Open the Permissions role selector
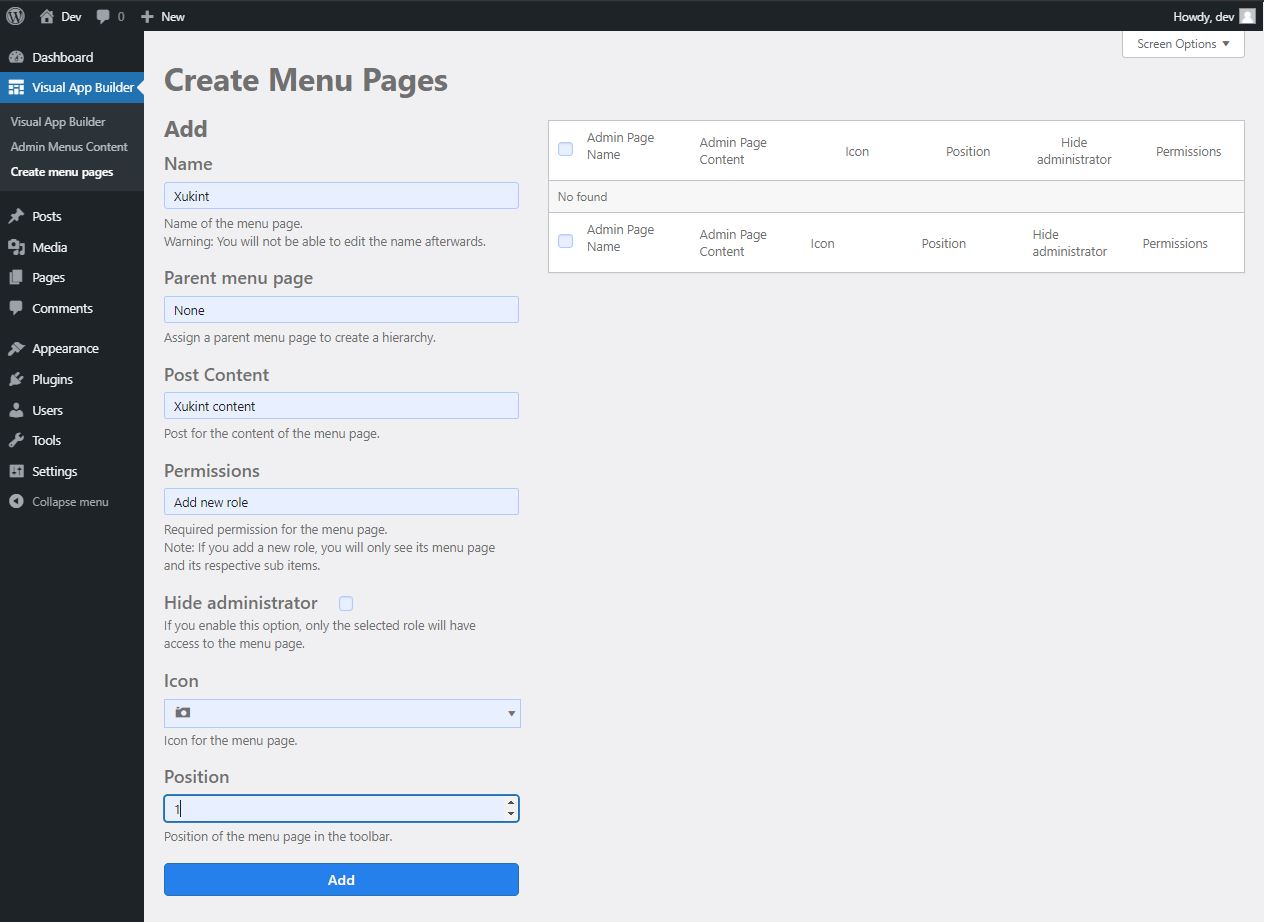Image resolution: width=1264 pixels, height=922 pixels. (x=341, y=502)
